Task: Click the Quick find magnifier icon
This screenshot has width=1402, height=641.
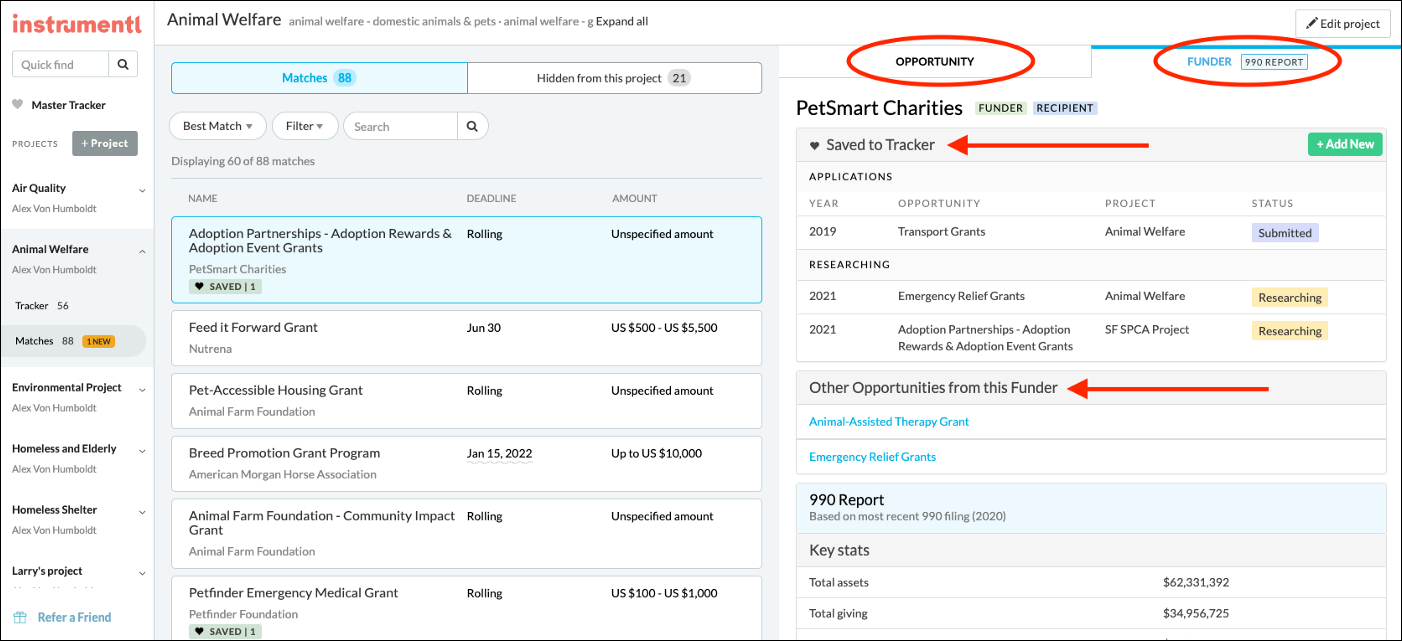Action: (x=123, y=64)
